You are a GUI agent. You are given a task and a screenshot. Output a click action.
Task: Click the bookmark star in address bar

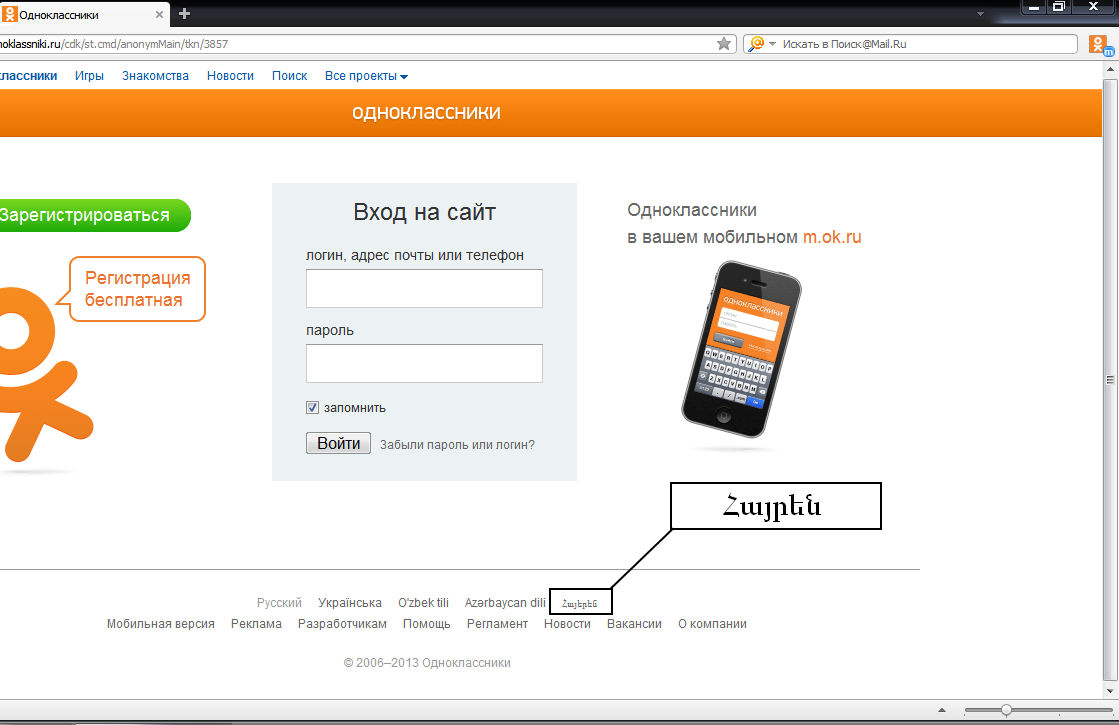(x=724, y=44)
